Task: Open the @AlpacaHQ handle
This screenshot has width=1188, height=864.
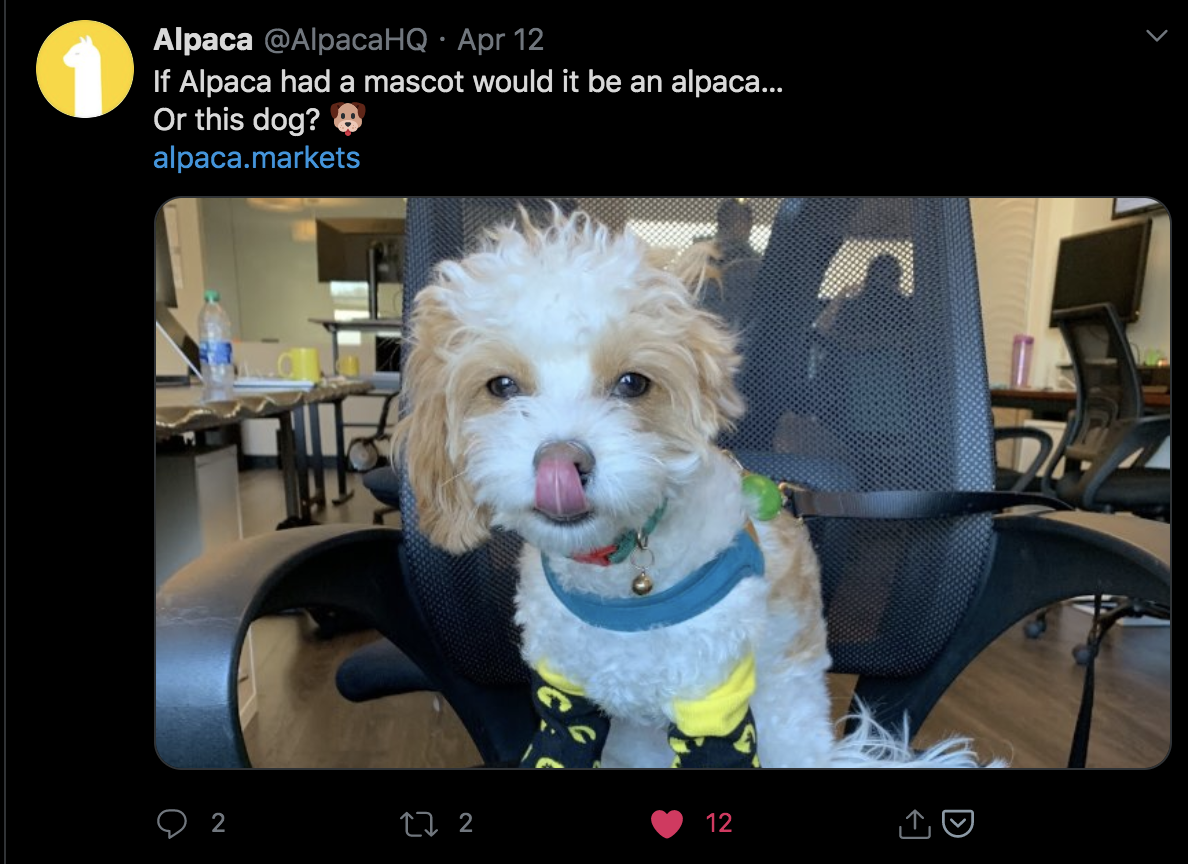Action: coord(345,39)
